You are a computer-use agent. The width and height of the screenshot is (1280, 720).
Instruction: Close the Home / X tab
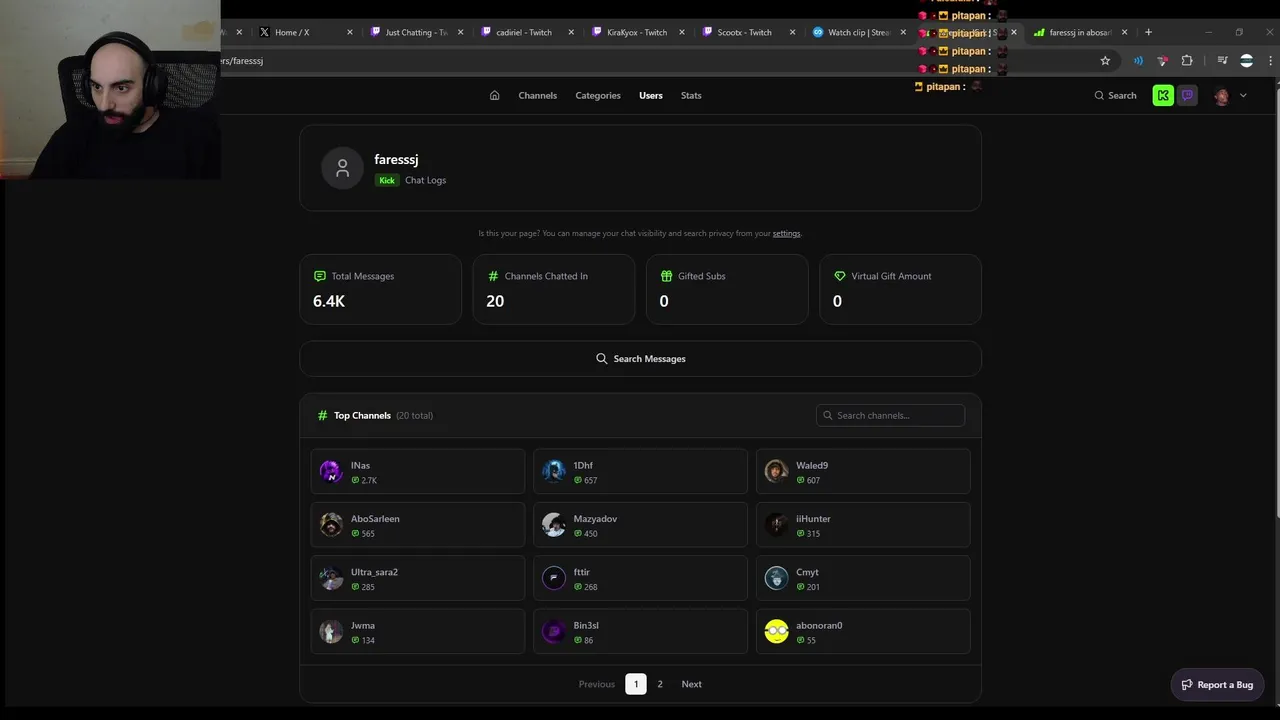tap(350, 32)
